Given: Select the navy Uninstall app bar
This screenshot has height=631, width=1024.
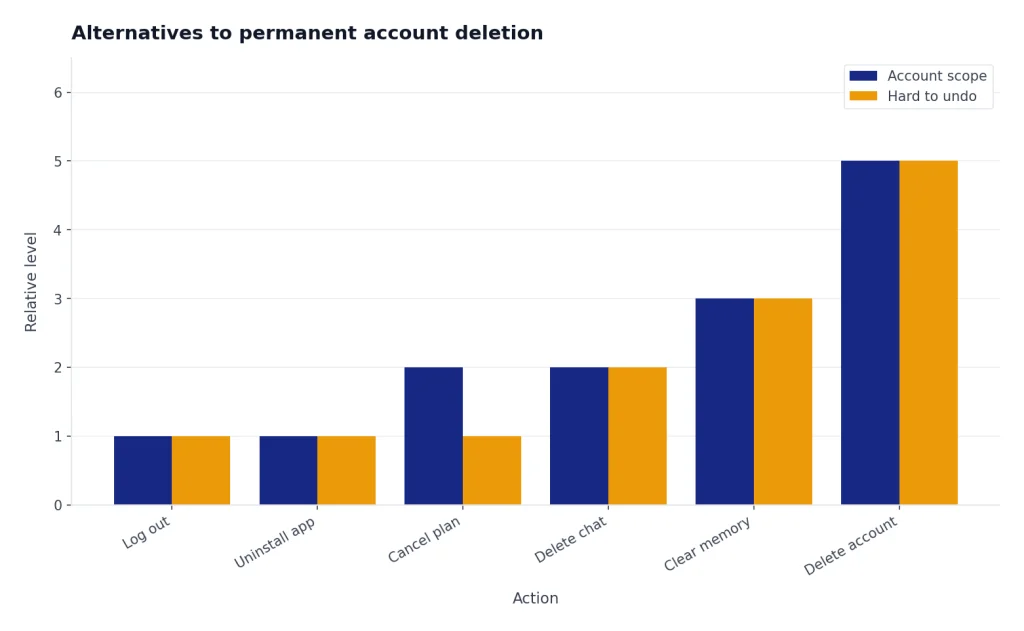Looking at the screenshot, I should pyautogui.click(x=289, y=470).
